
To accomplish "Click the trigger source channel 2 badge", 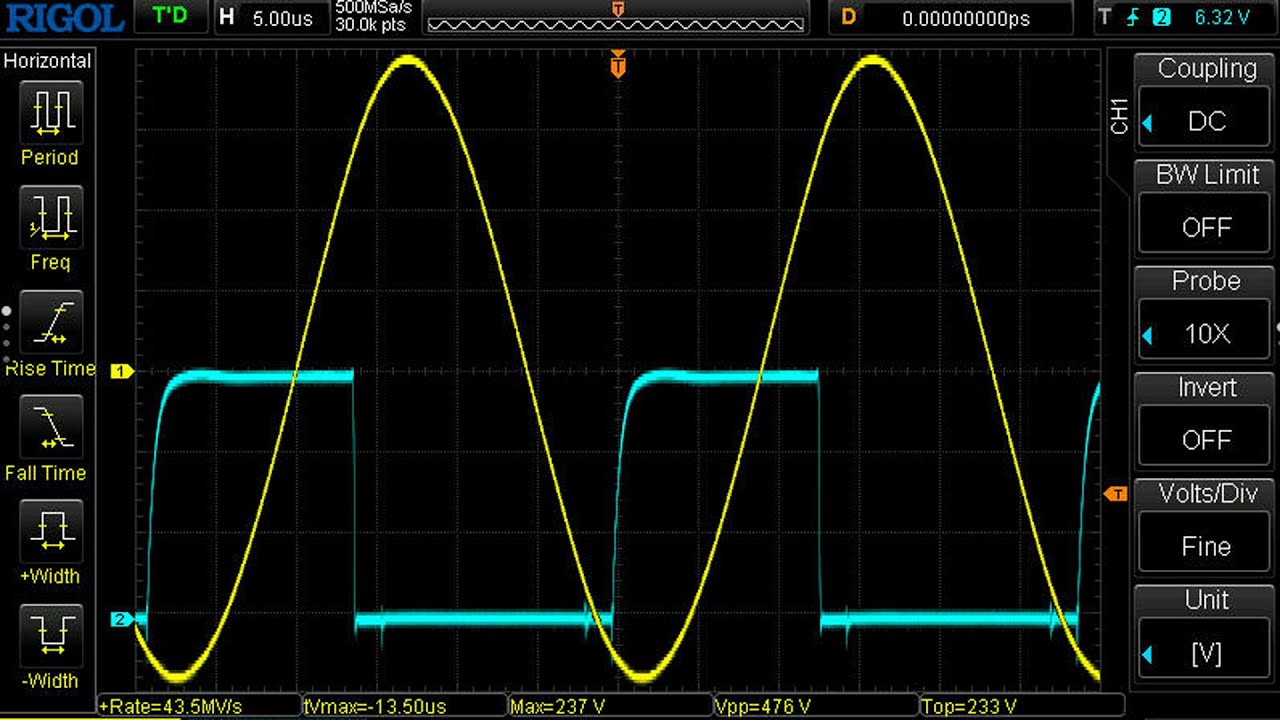I will click(x=1161, y=17).
